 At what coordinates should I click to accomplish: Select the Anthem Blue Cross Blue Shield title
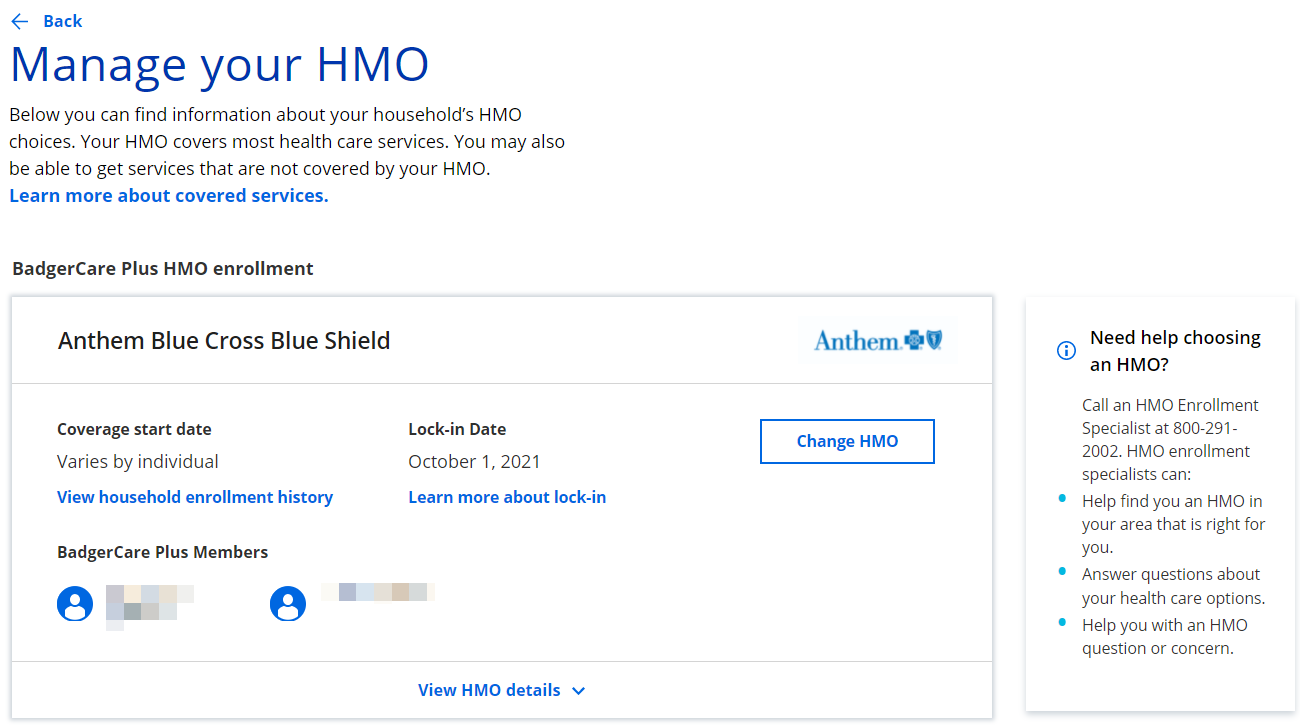pyautogui.click(x=224, y=341)
